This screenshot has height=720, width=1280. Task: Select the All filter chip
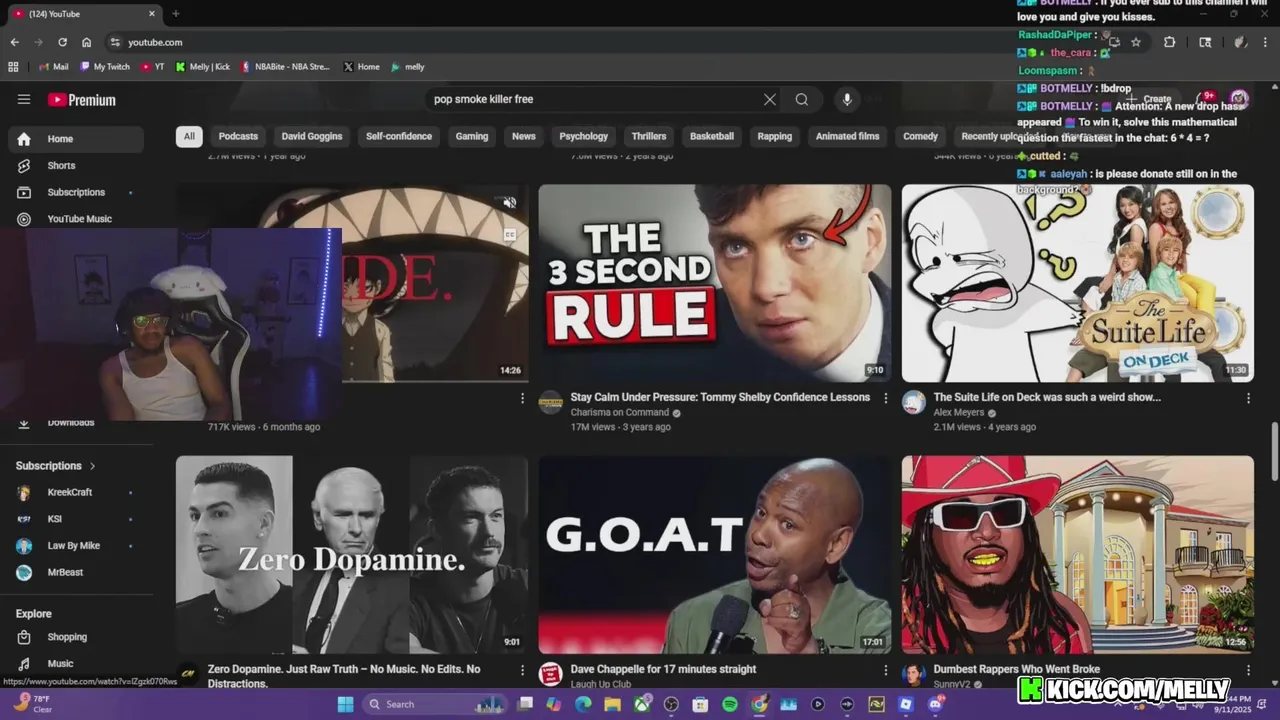click(189, 136)
